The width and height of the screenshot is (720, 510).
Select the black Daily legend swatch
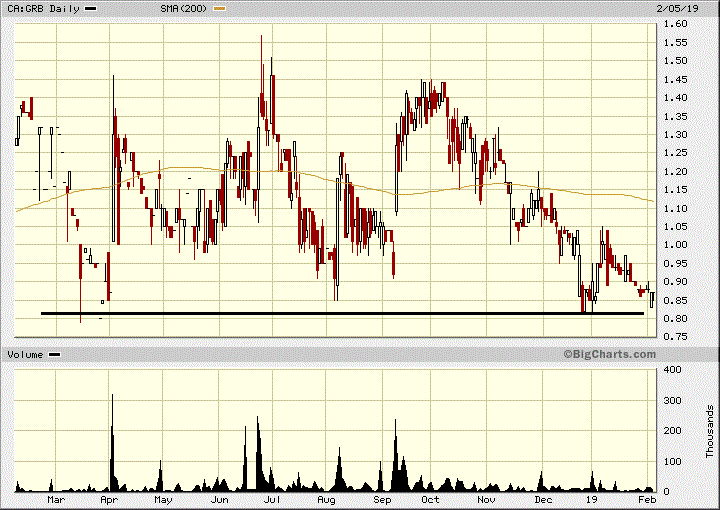point(91,8)
